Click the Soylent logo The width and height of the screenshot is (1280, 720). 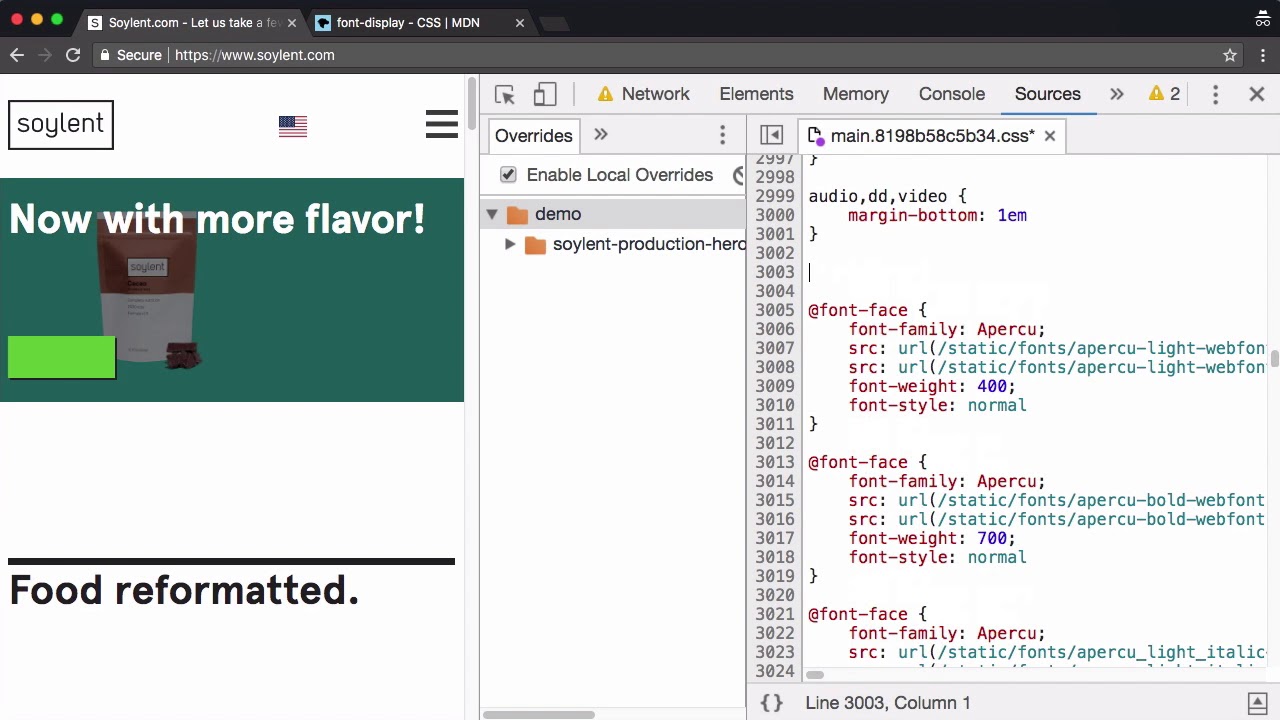(61, 125)
